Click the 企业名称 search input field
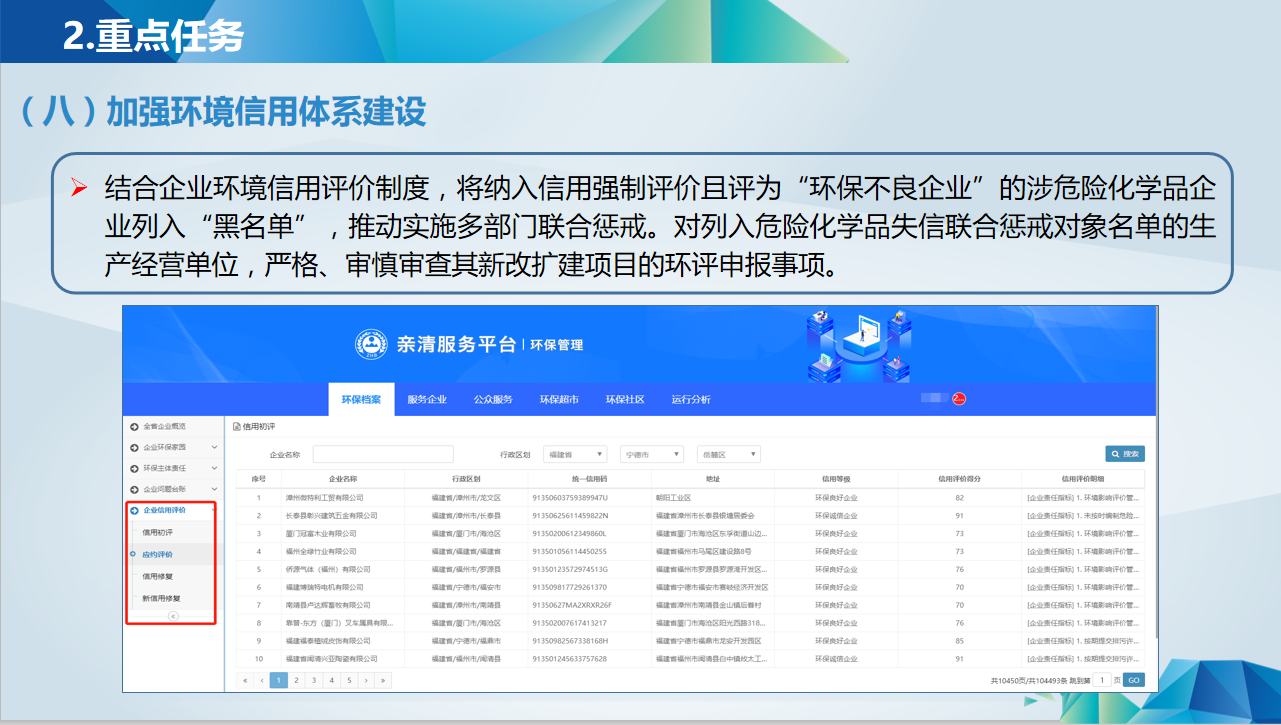 coord(383,454)
